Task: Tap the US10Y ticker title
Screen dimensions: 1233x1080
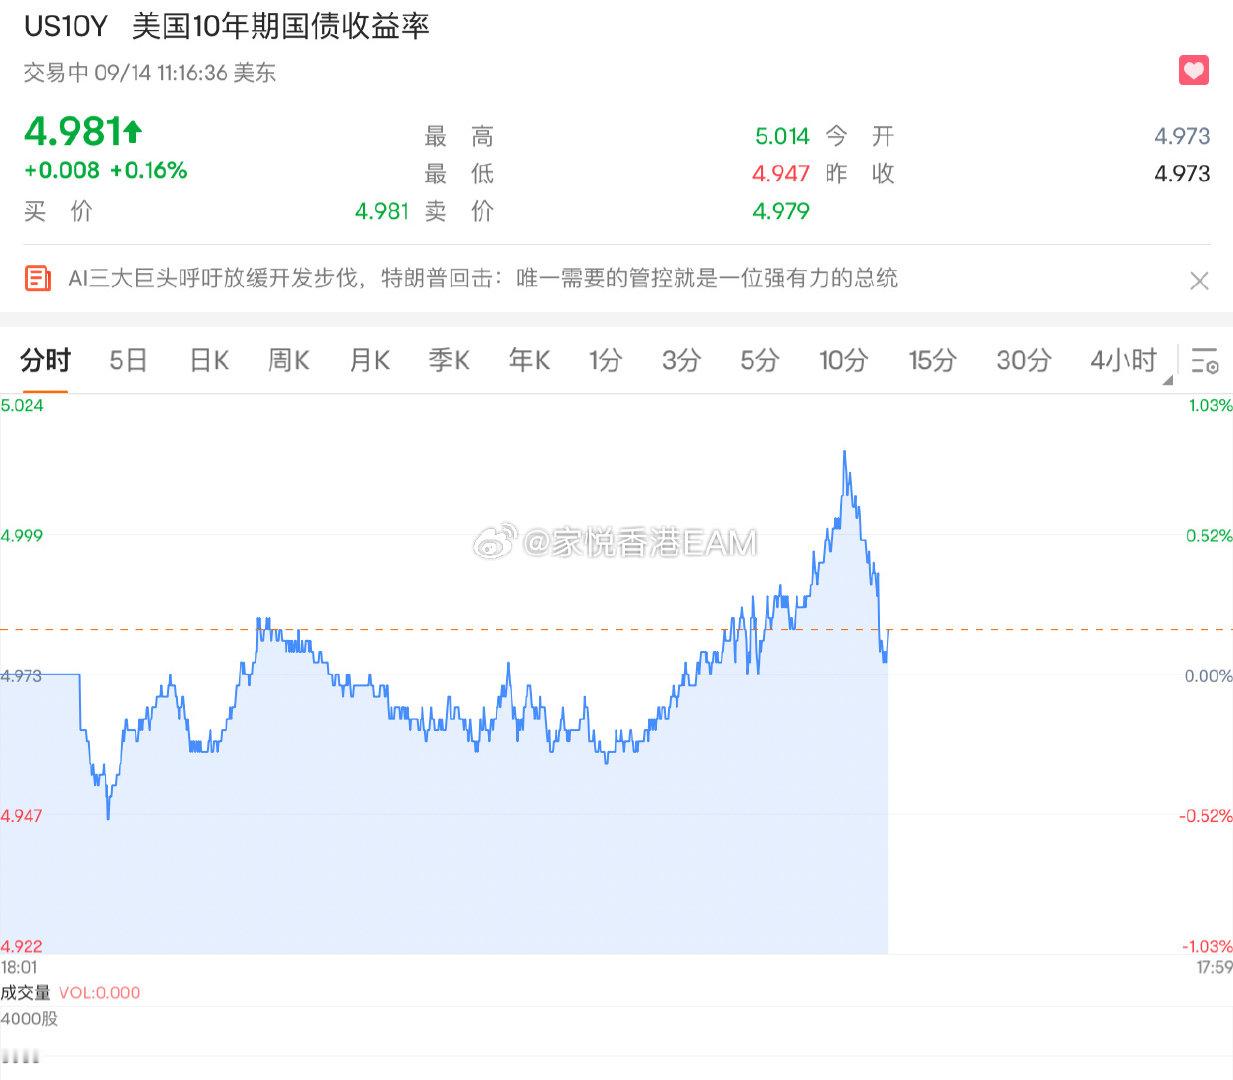Action: tap(66, 26)
